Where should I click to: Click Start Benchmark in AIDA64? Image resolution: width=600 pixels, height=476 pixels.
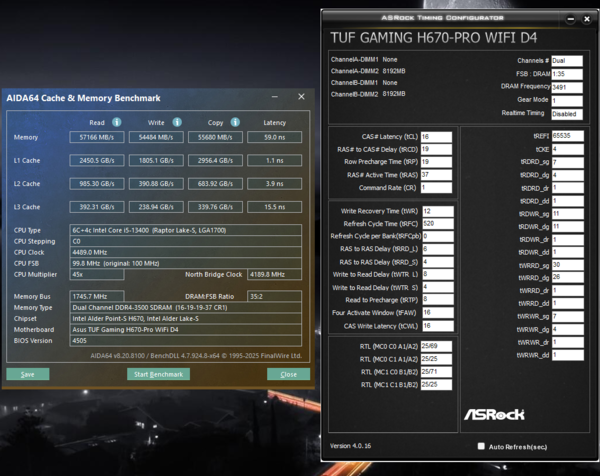point(158,374)
